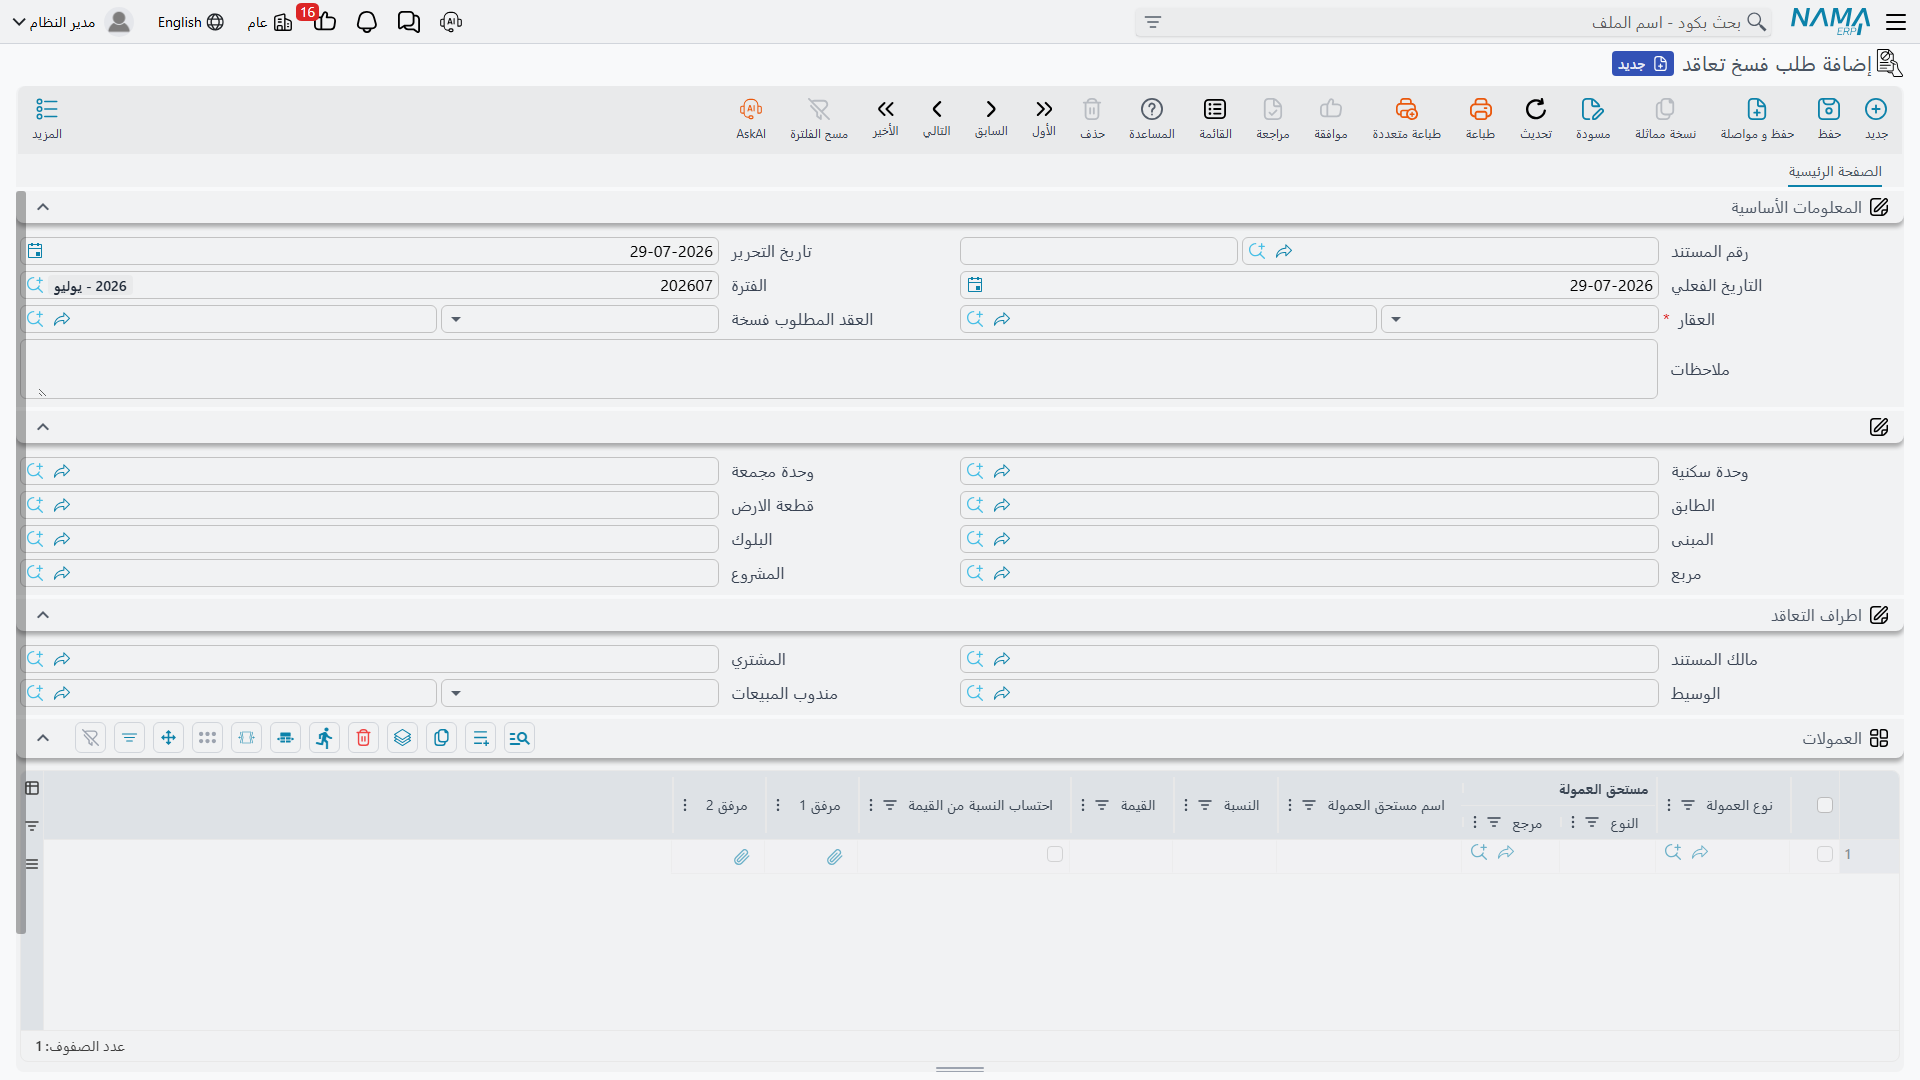Click fit column width icon in العمولات toolbar
Image resolution: width=1920 pixels, height=1080 pixels.
247,738
